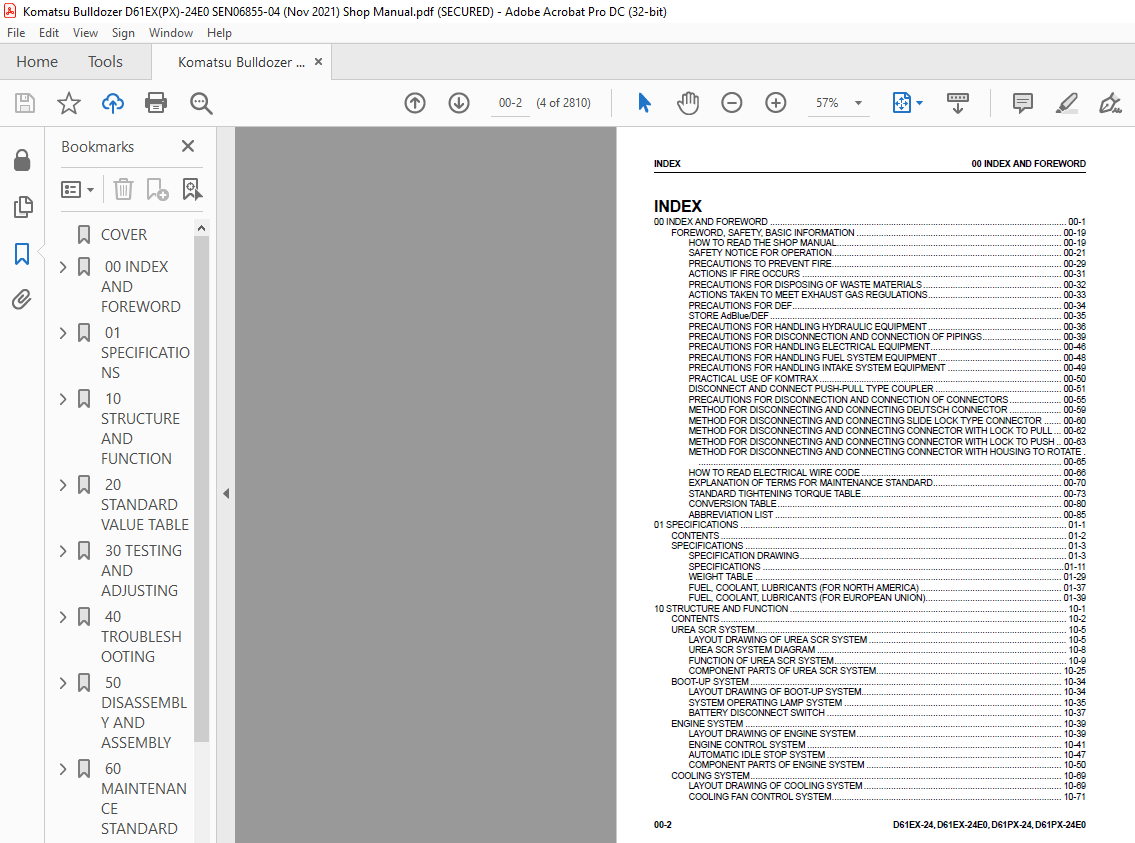Click the Save file icon
The height and width of the screenshot is (843, 1135).
pyautogui.click(x=25, y=103)
